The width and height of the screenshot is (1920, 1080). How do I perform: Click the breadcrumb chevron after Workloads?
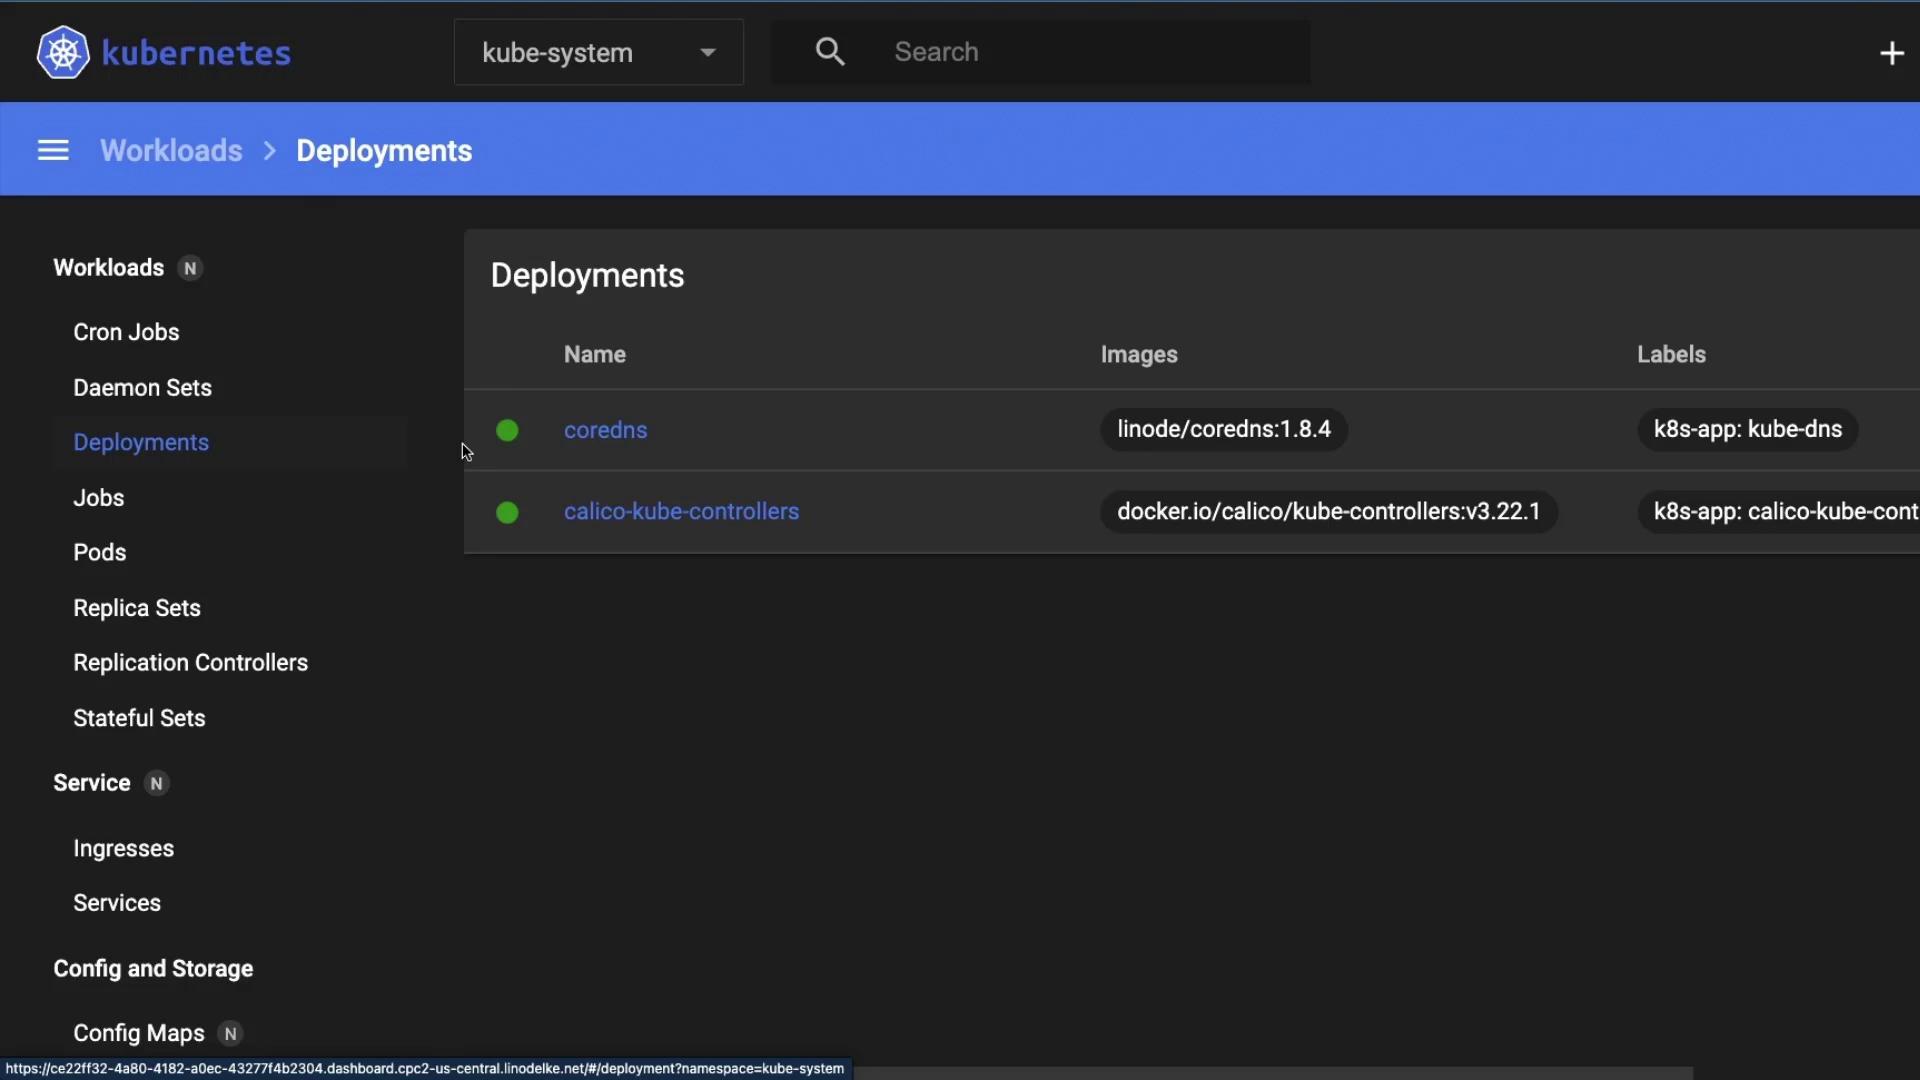point(269,151)
